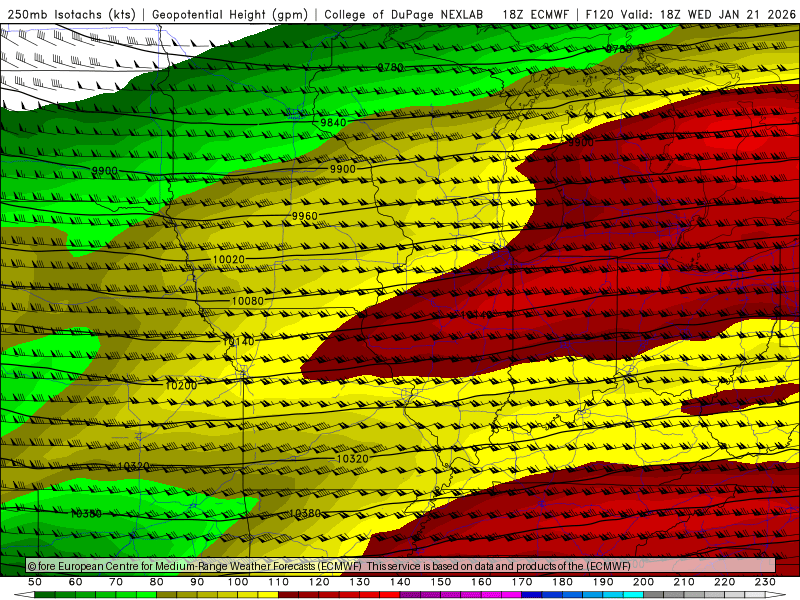This screenshot has height=600, width=800.
Task: Click the '100' value on the color scale
Action: click(x=238, y=582)
